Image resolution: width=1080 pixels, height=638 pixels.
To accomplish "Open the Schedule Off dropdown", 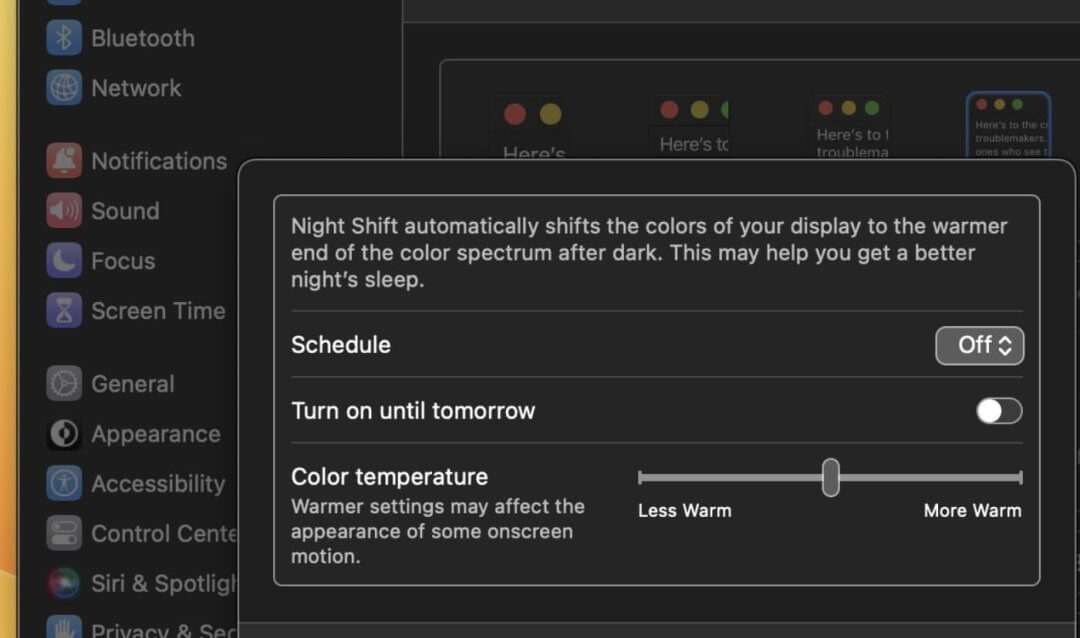I will (x=979, y=345).
